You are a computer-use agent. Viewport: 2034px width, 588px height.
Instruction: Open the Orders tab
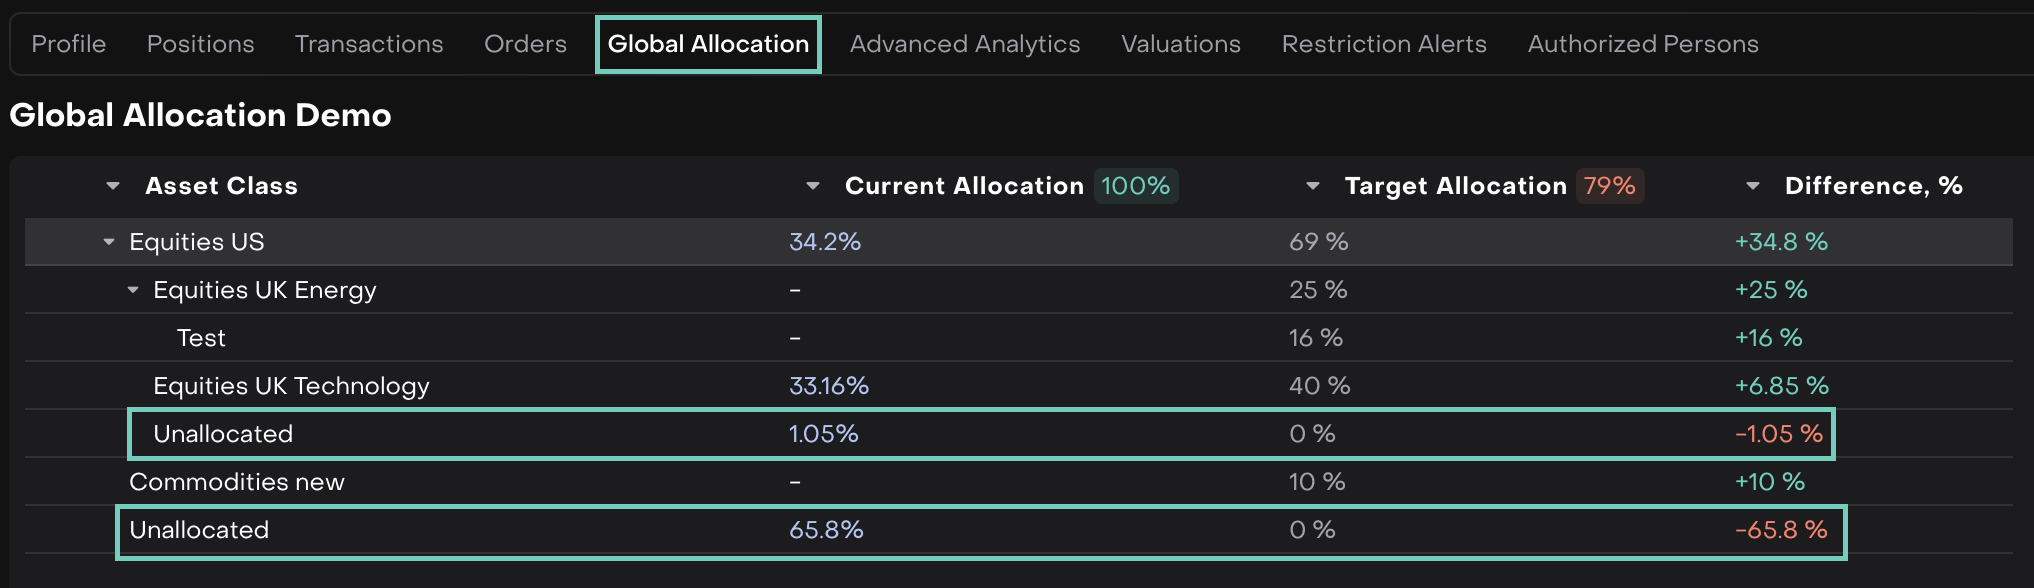(x=525, y=44)
